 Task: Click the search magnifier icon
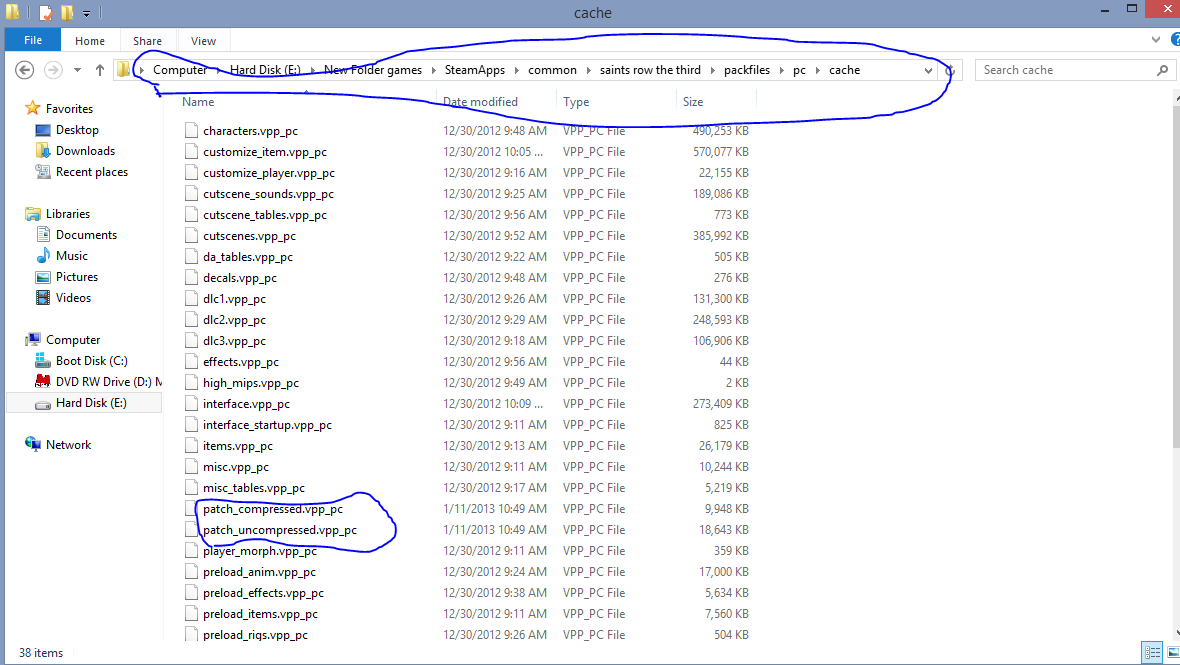click(1163, 70)
